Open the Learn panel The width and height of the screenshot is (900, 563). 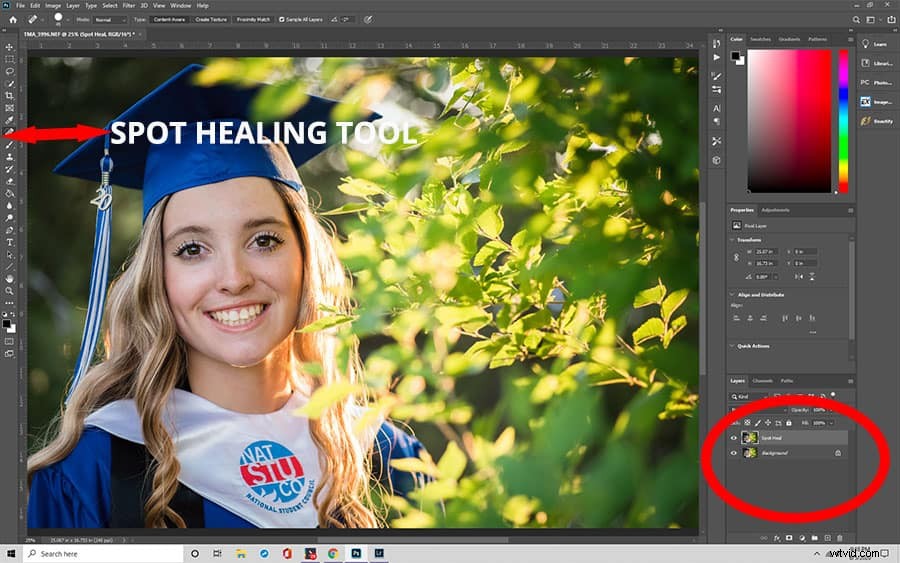point(874,44)
